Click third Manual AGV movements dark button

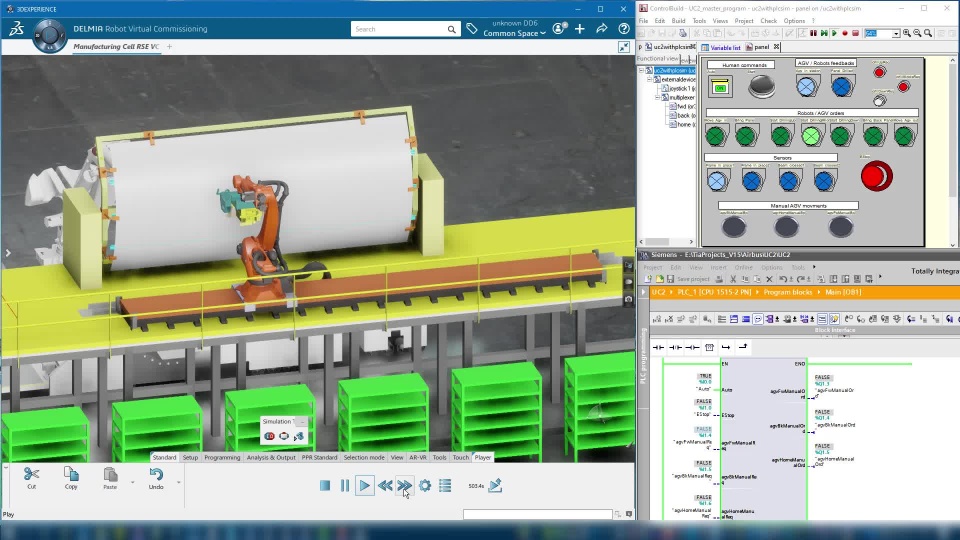click(x=841, y=227)
